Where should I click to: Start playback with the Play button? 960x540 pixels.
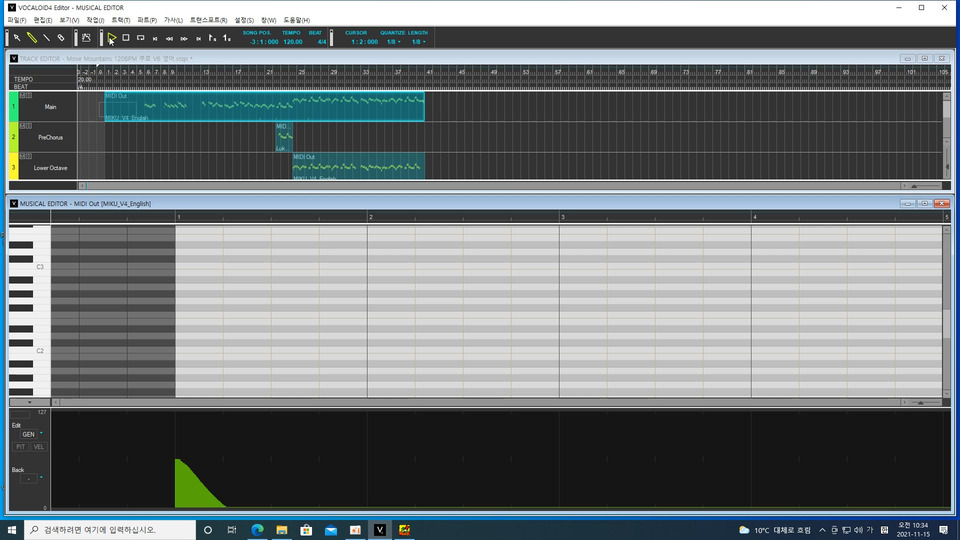[x=111, y=38]
